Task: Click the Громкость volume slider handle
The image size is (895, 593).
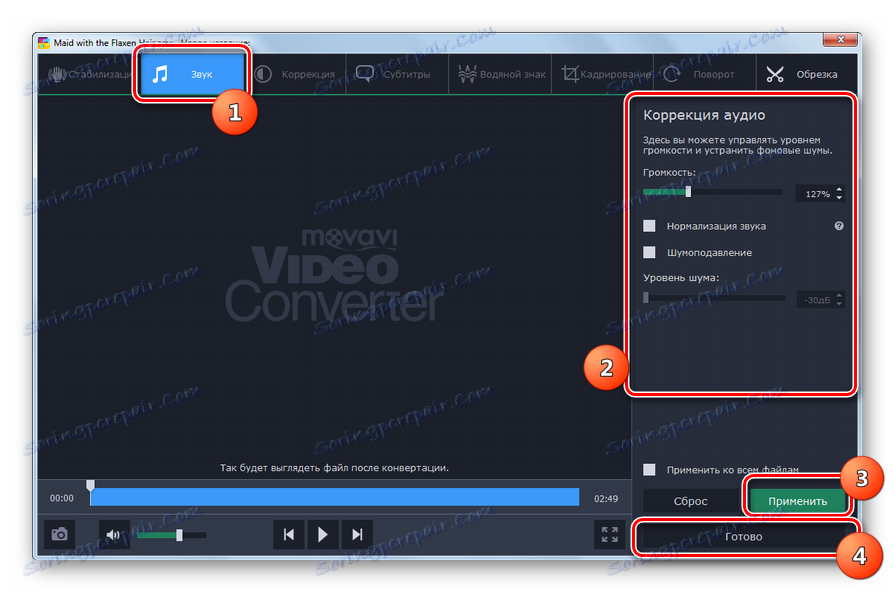Action: pyautogui.click(x=688, y=192)
